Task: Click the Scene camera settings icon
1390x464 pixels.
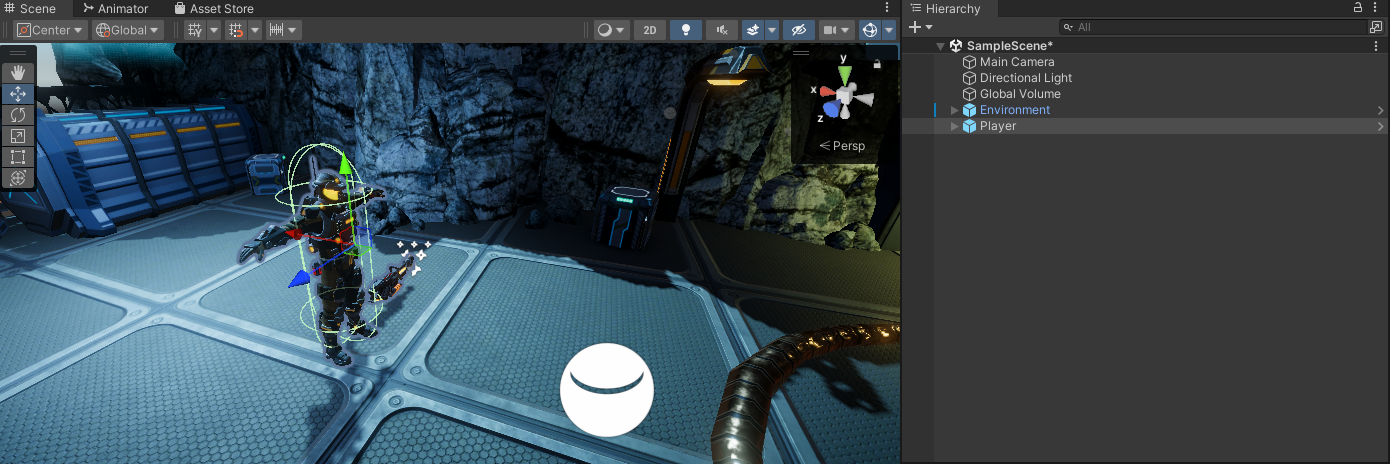Action: pyautogui.click(x=830, y=30)
